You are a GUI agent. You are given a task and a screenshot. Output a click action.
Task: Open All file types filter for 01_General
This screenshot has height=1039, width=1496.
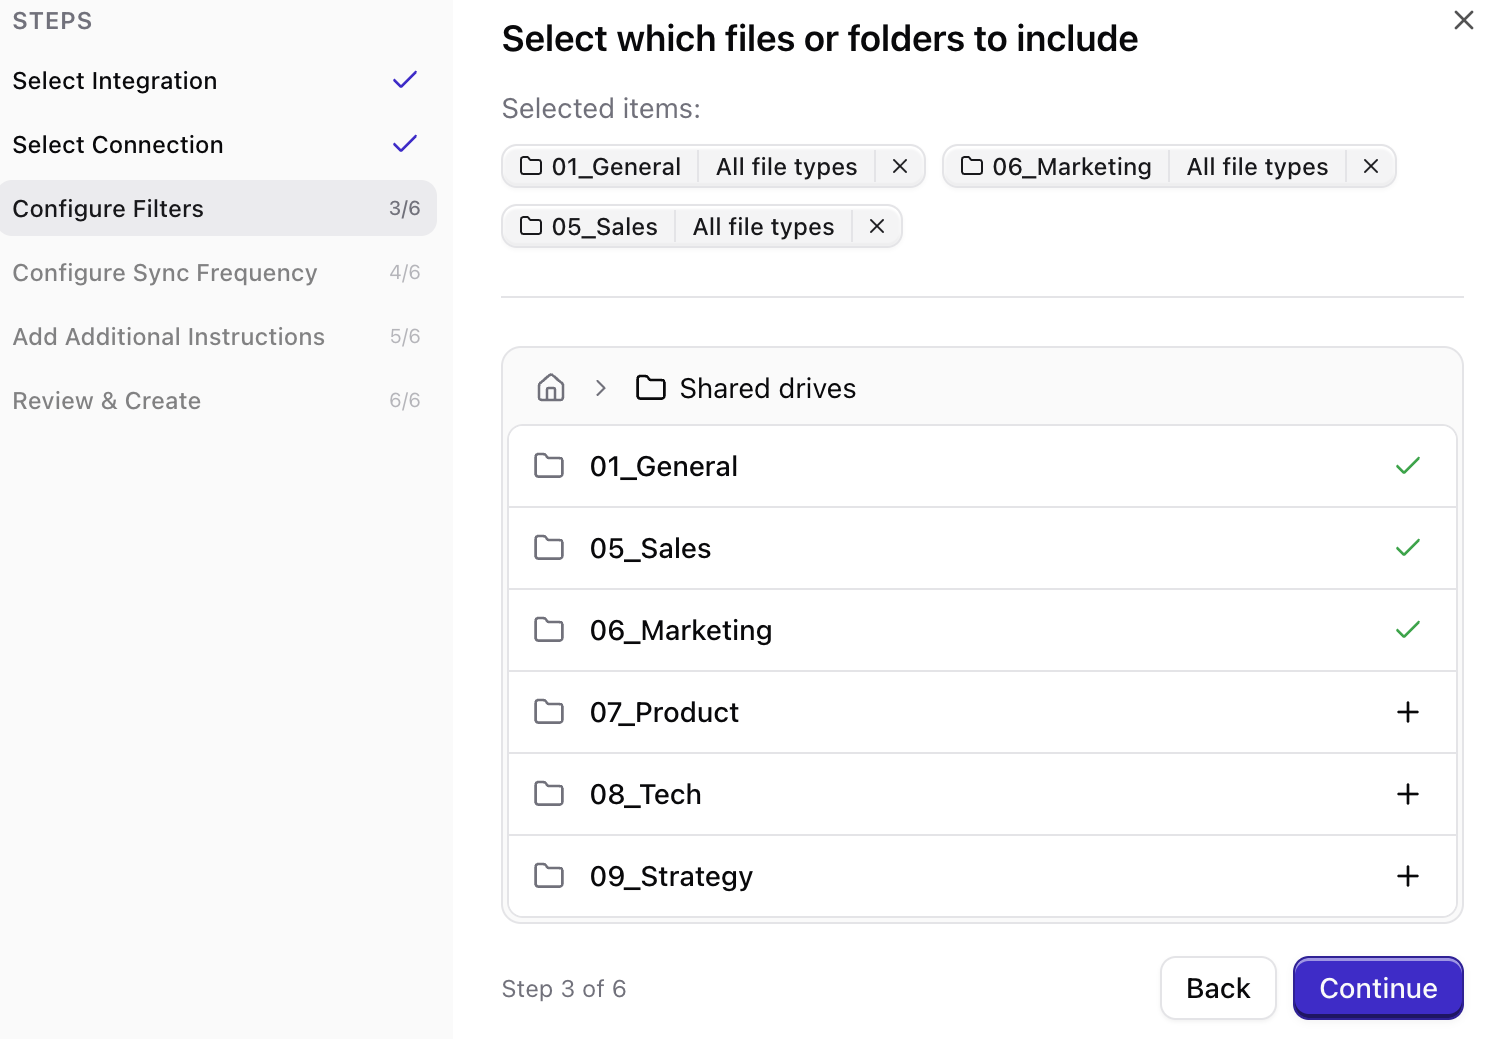tap(785, 166)
